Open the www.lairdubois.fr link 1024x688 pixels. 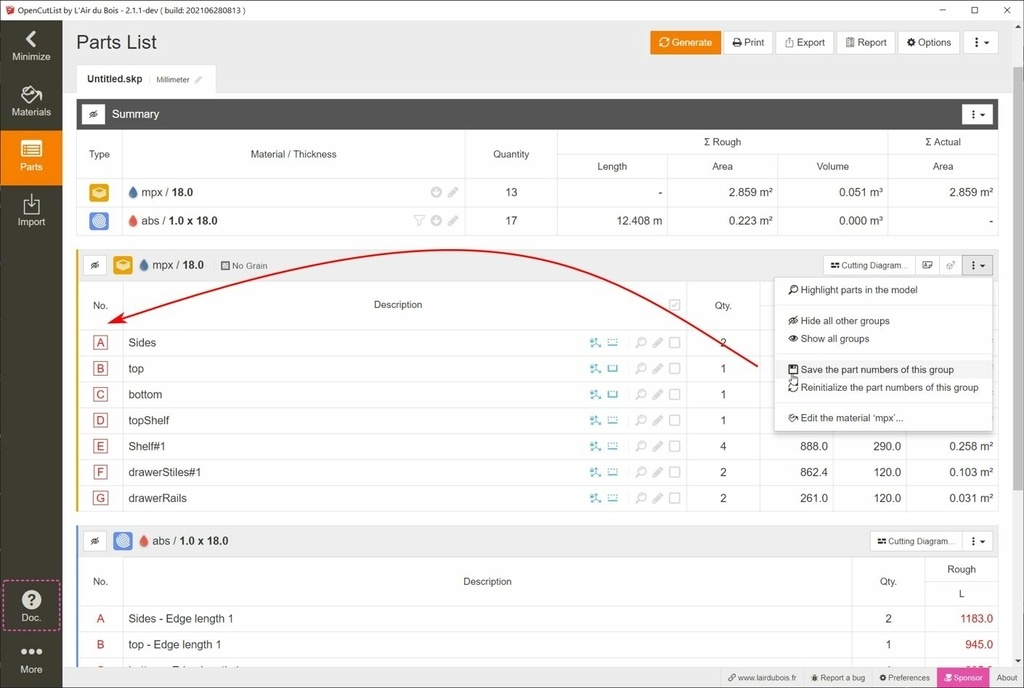tap(762, 678)
